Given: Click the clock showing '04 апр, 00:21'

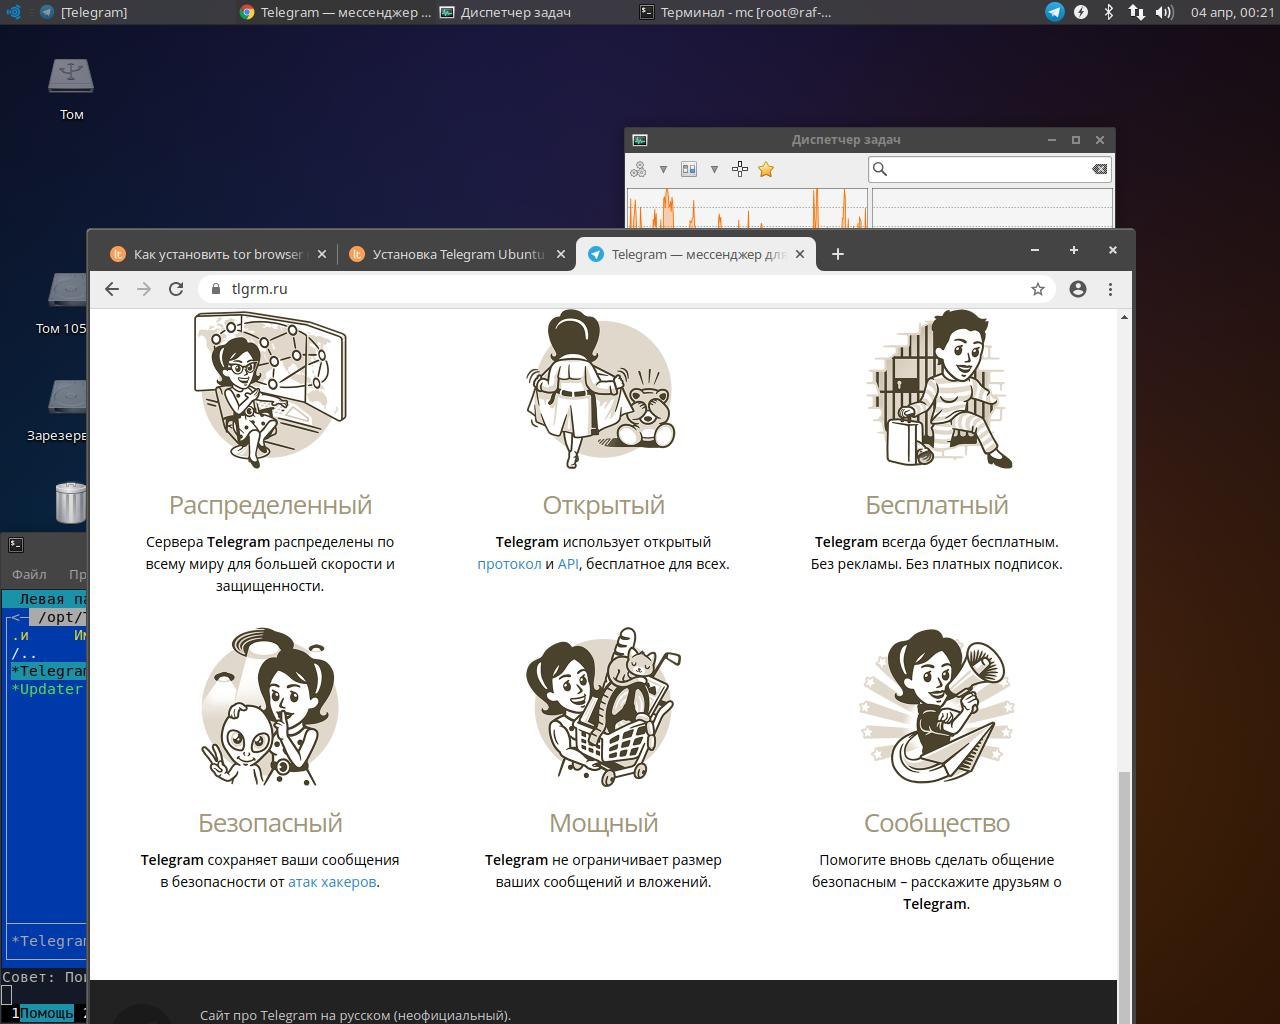Looking at the screenshot, I should [1232, 12].
